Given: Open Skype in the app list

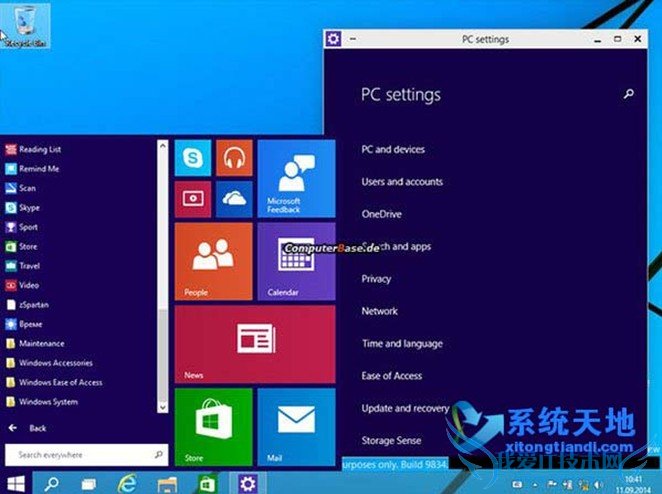Looking at the screenshot, I should tap(22, 207).
